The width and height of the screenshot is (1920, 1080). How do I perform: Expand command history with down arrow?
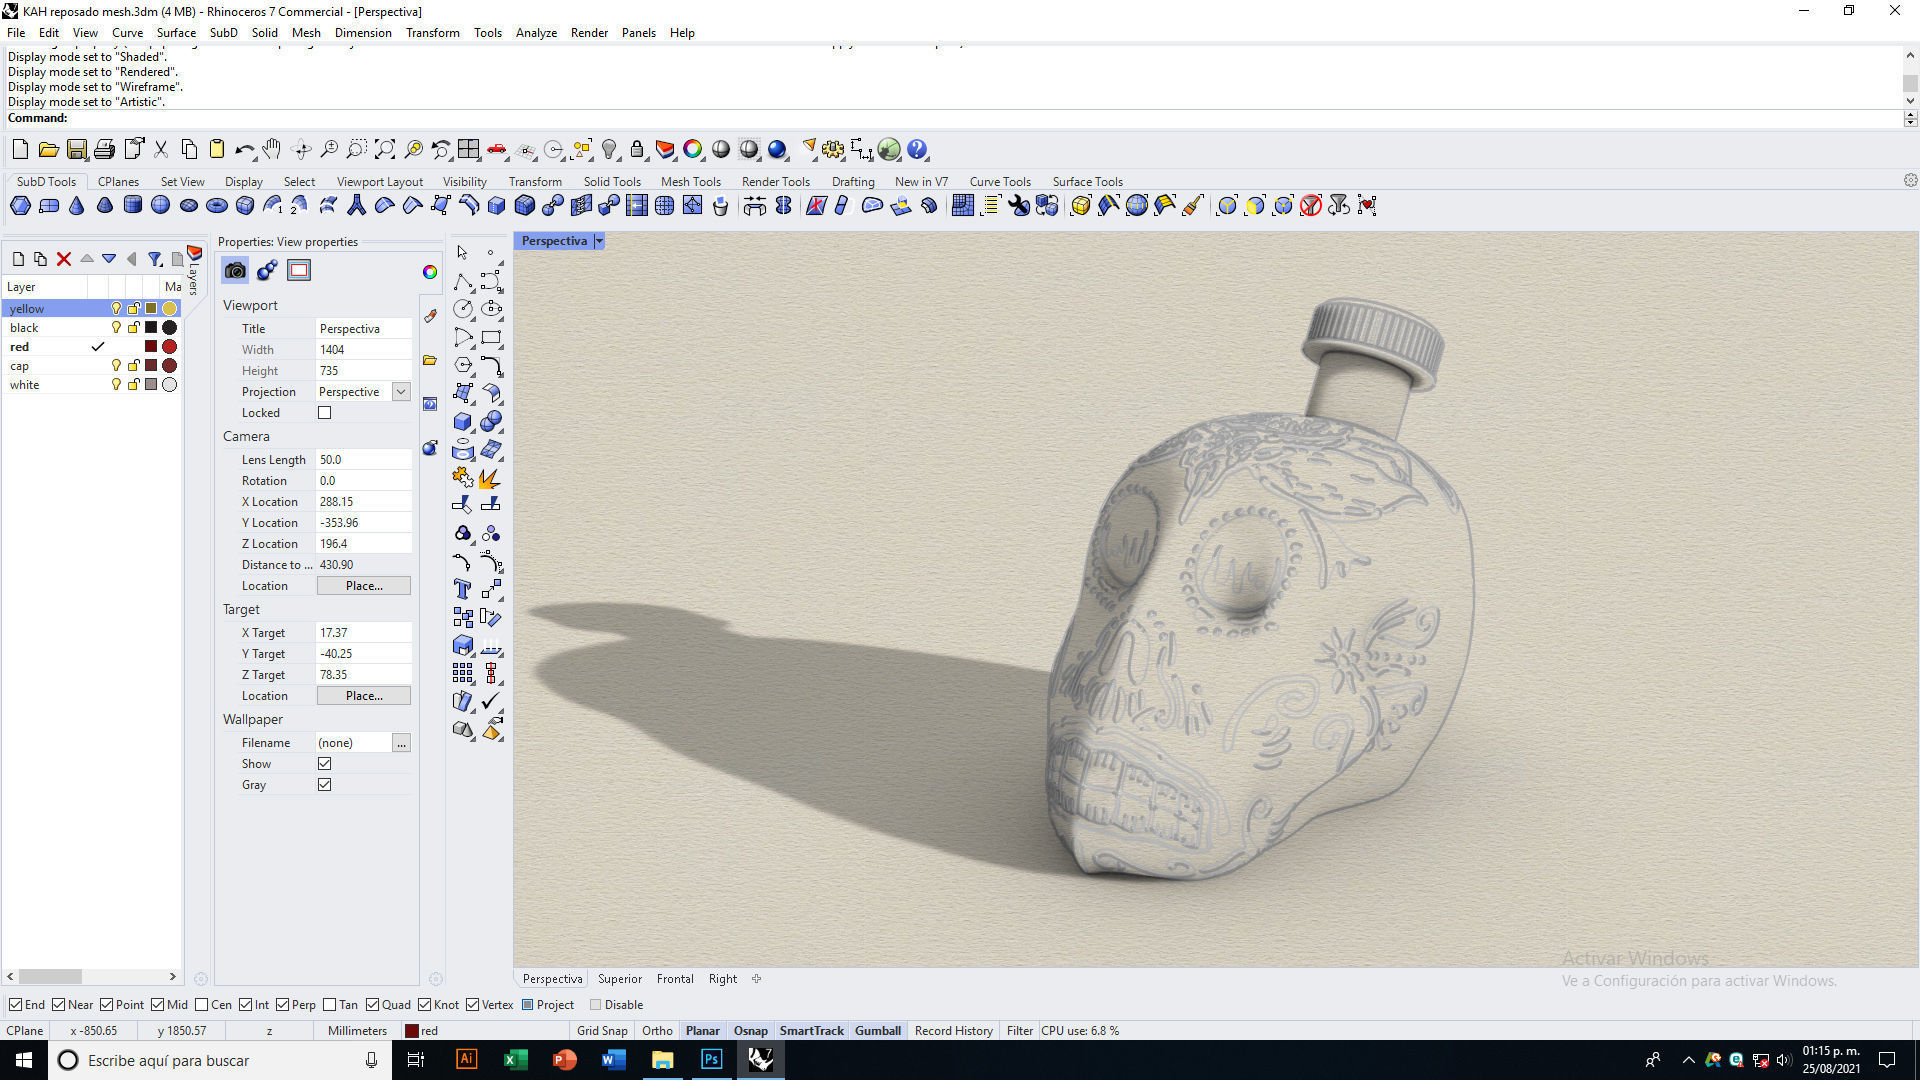click(1910, 101)
